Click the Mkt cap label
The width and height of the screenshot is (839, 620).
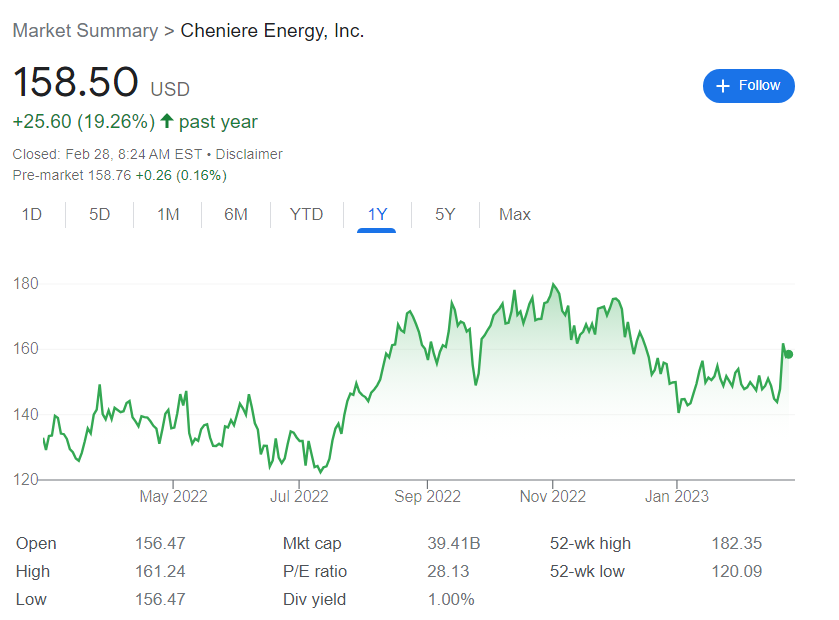tap(312, 544)
